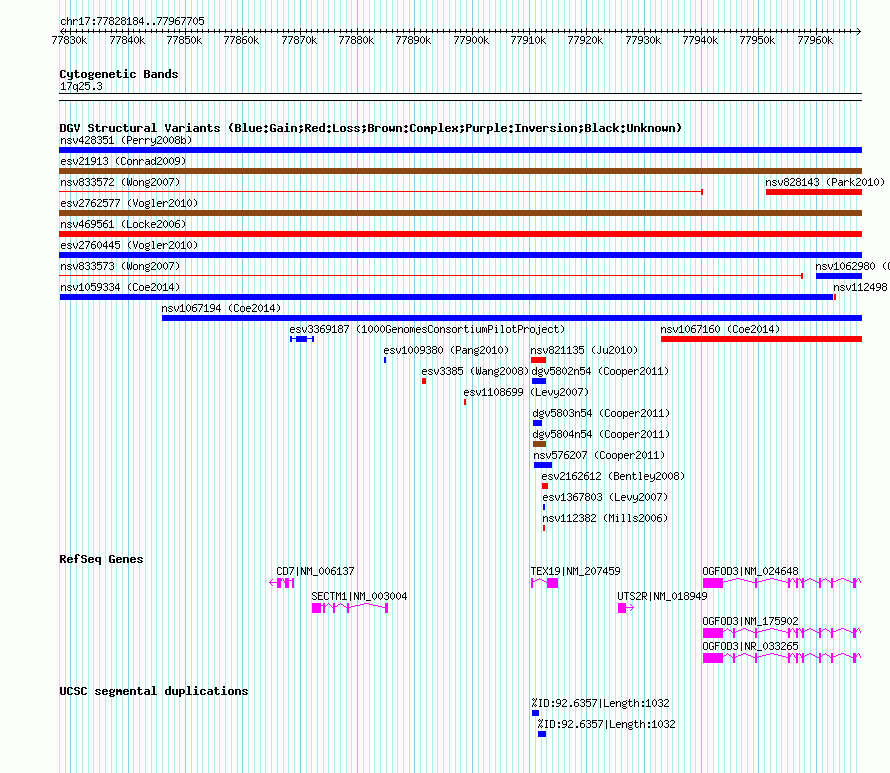This screenshot has height=773, width=890.
Task: Open nsv828143 (Park2010) variant label
Action: pyautogui.click(x=825, y=182)
